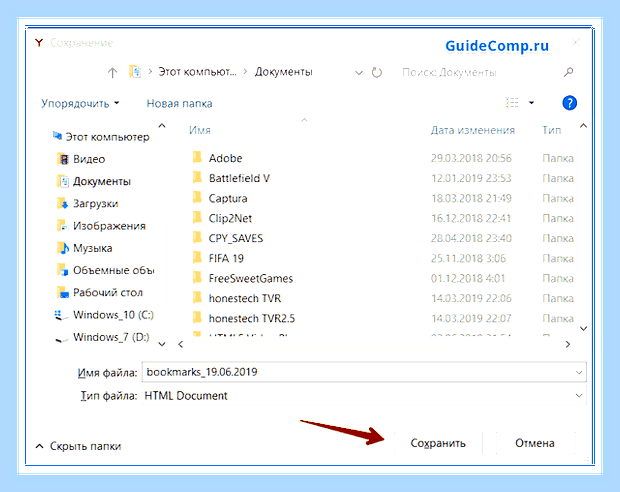
Task: Click the Видео folder icon
Action: (63, 159)
